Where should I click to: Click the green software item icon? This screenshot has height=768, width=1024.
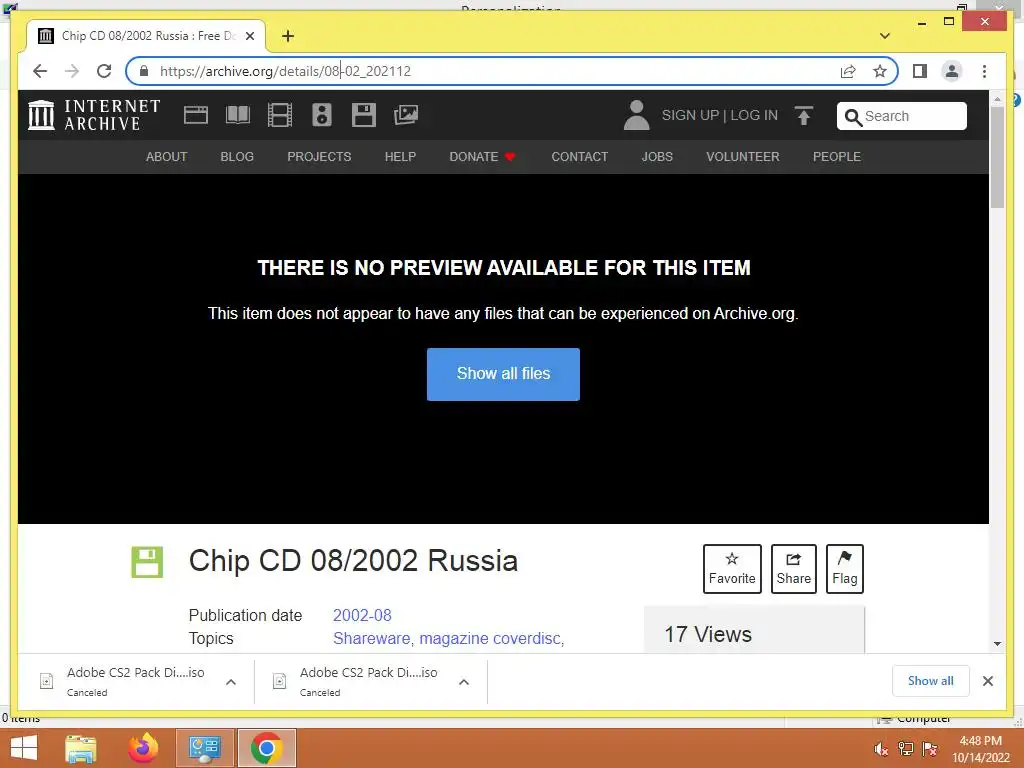coord(147,562)
